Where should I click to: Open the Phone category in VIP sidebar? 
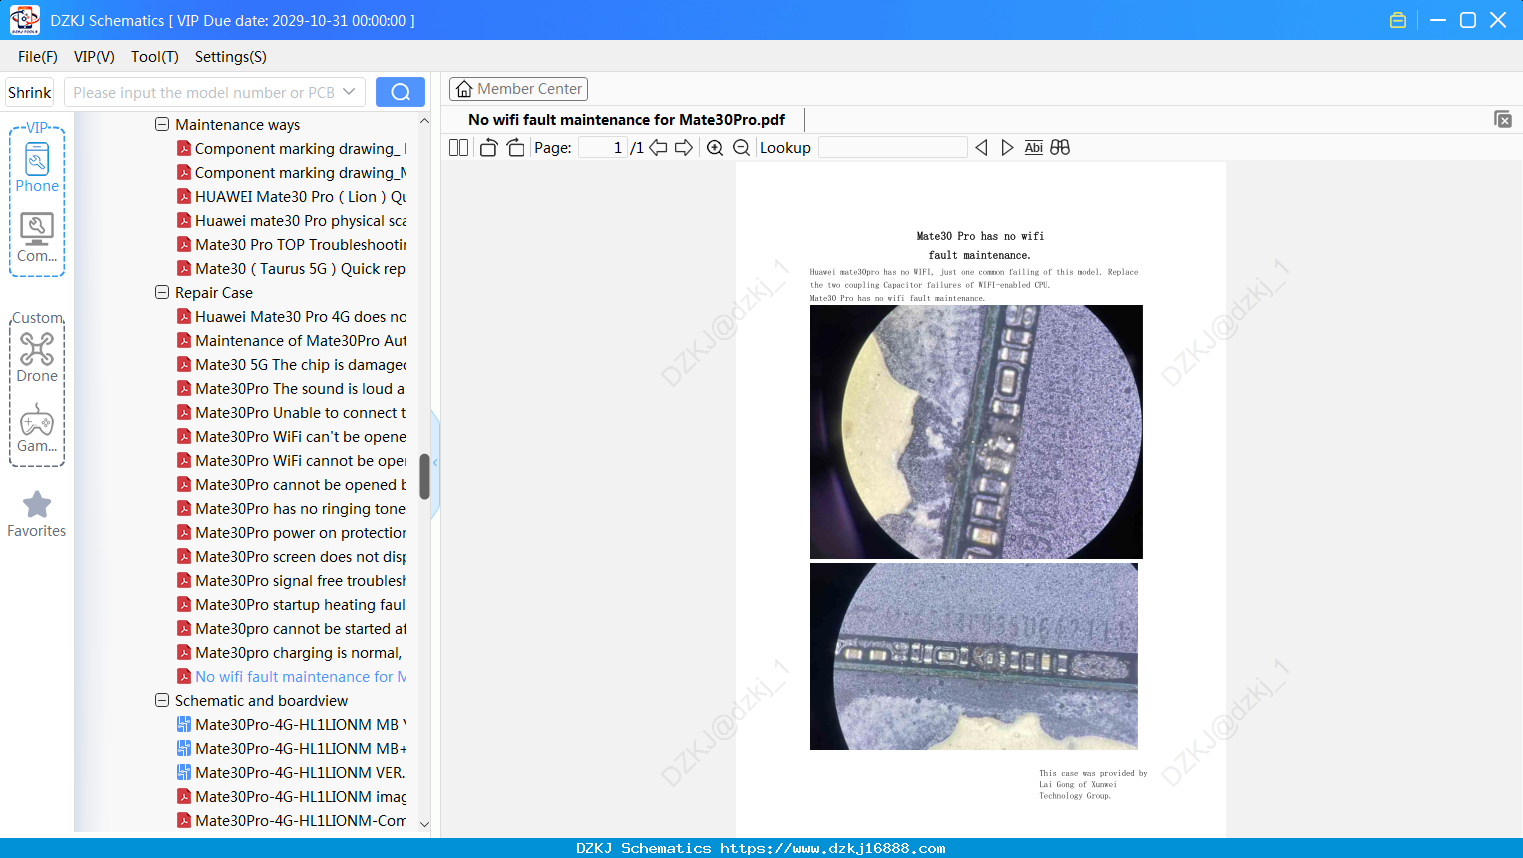(x=37, y=168)
